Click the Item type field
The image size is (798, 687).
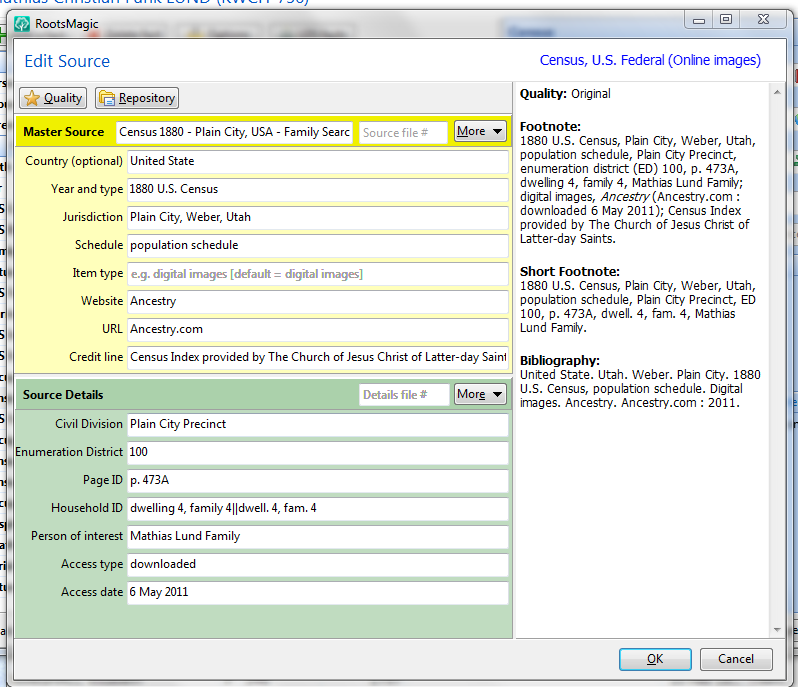tap(318, 274)
